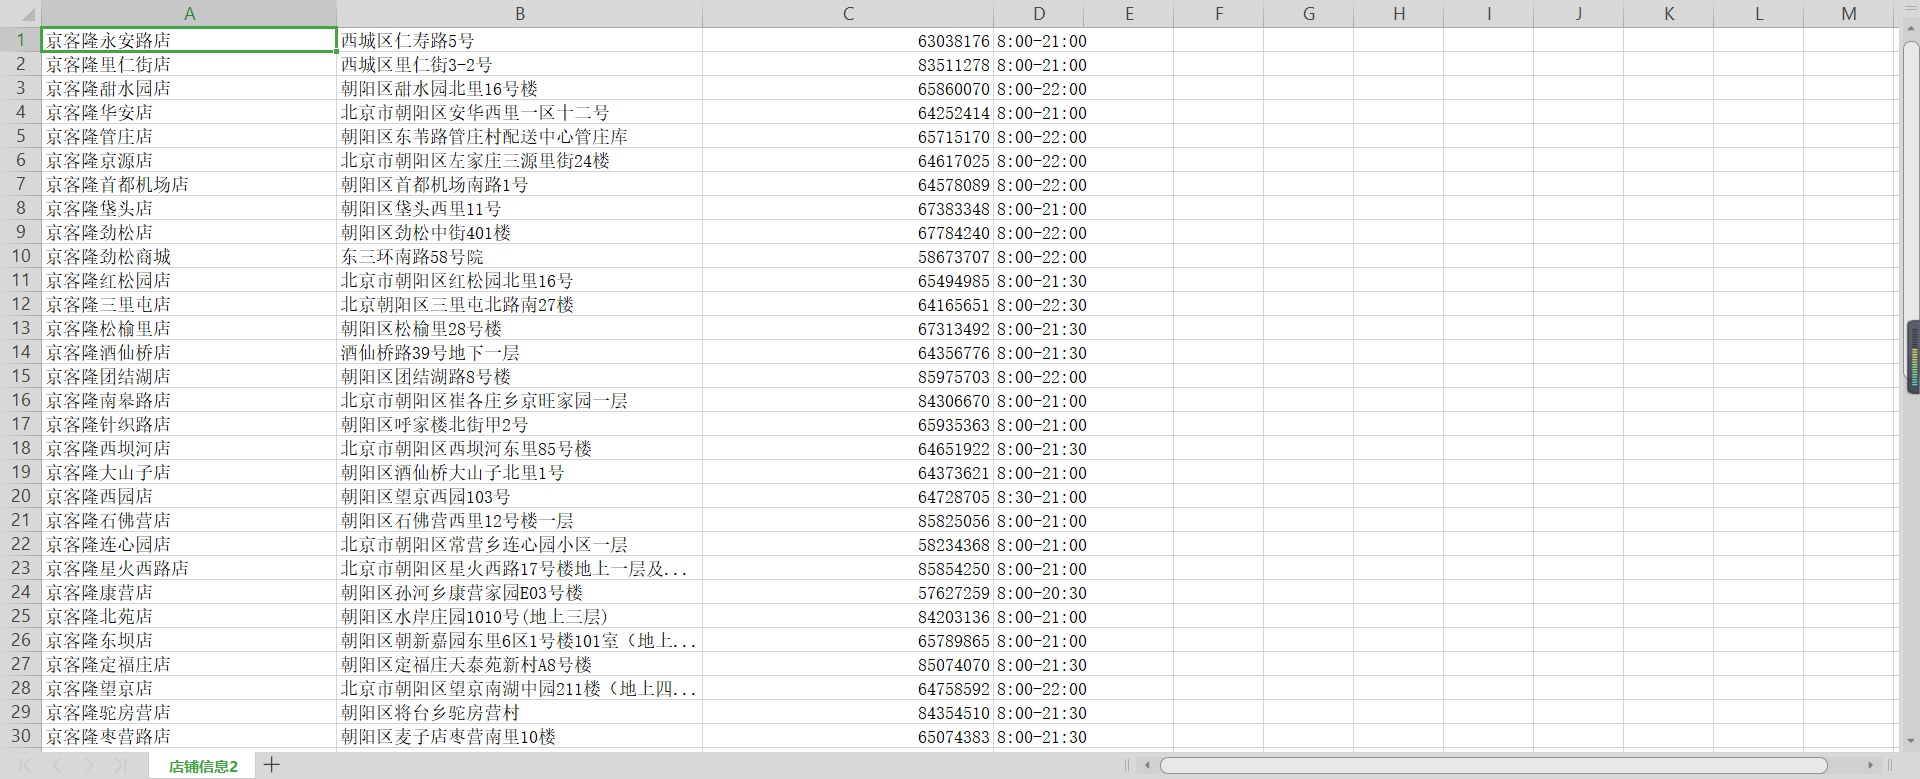Select column D header

[1039, 14]
